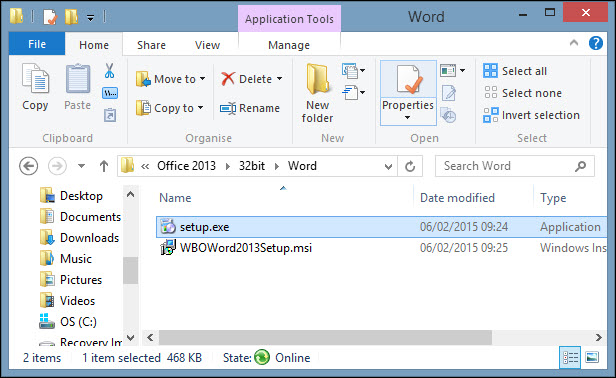Viewport: 616px width, 378px height.
Task: Click the Cut scissors icon
Action: coord(110,71)
